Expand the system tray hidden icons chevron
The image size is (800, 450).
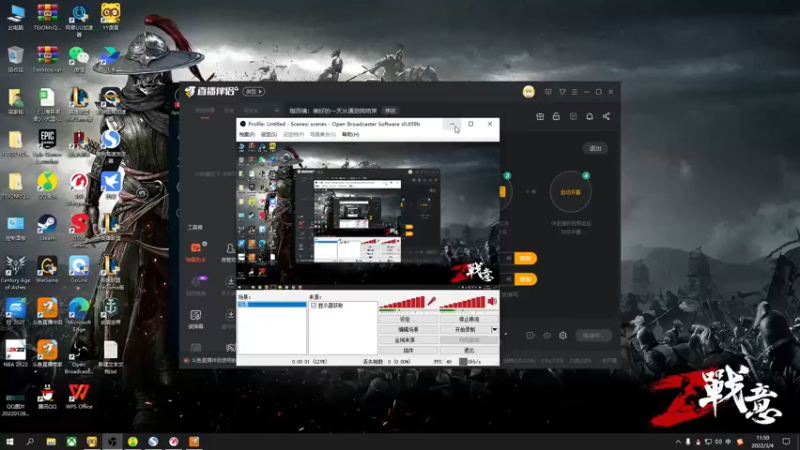coord(678,442)
